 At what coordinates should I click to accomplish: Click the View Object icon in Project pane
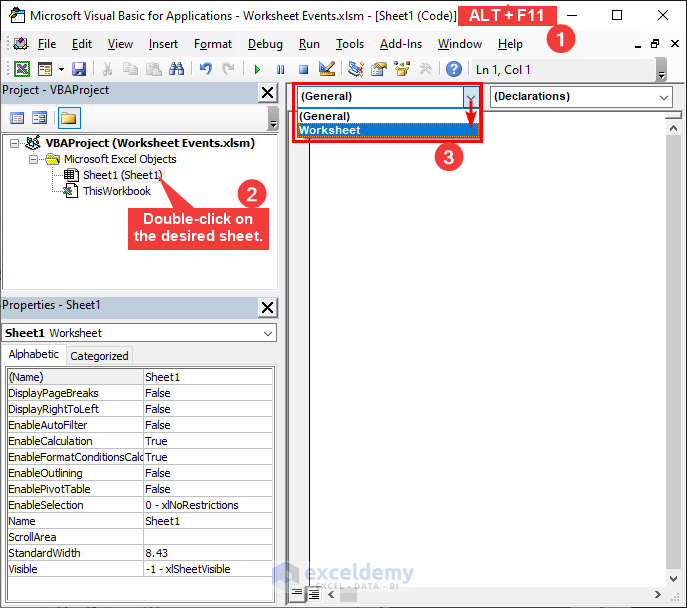coord(39,118)
